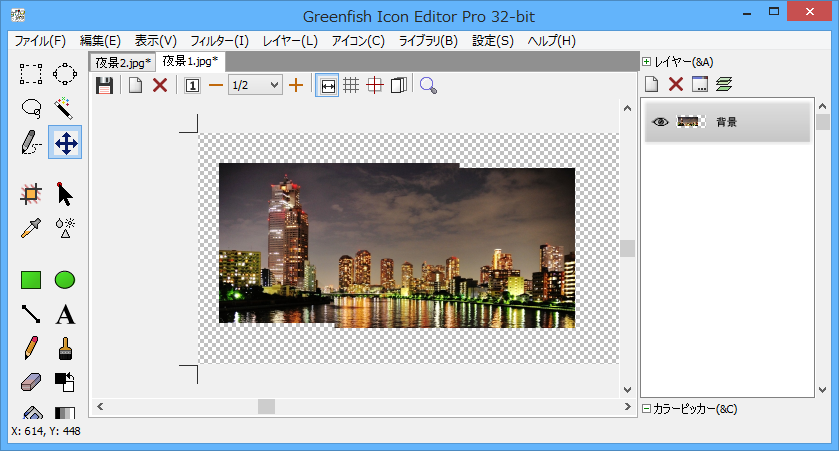Screen dimensions: 839x451
Task: Select the Eraser tool
Action: pos(31,382)
